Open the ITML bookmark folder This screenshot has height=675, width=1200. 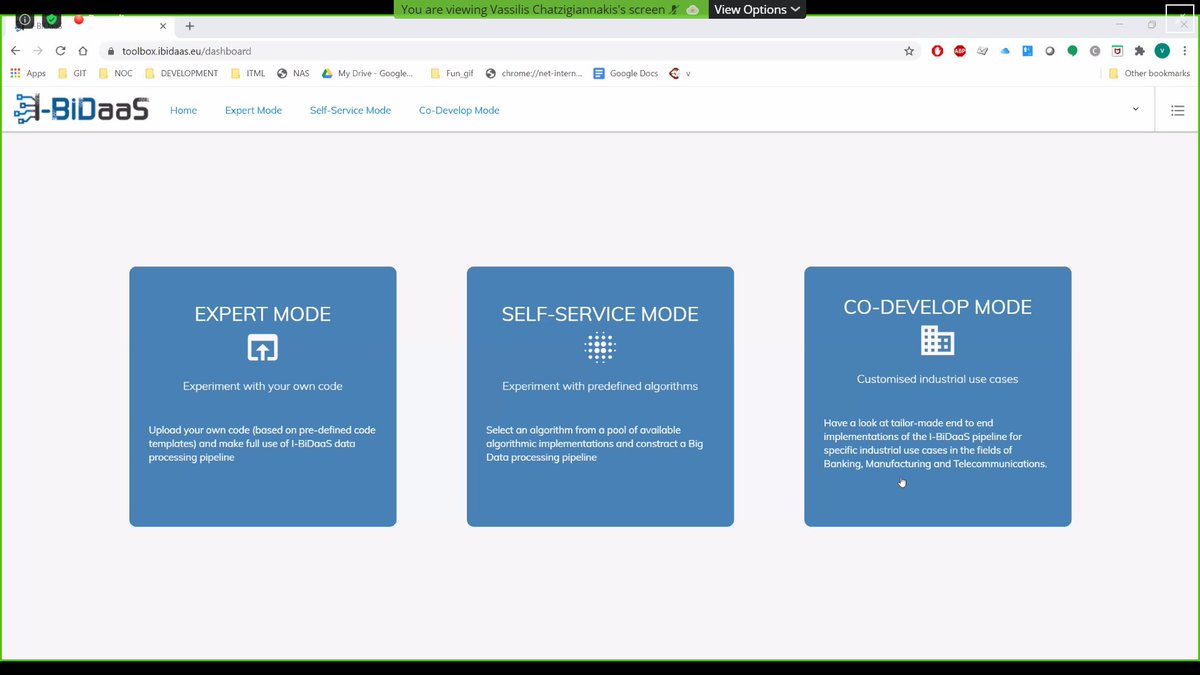248,73
